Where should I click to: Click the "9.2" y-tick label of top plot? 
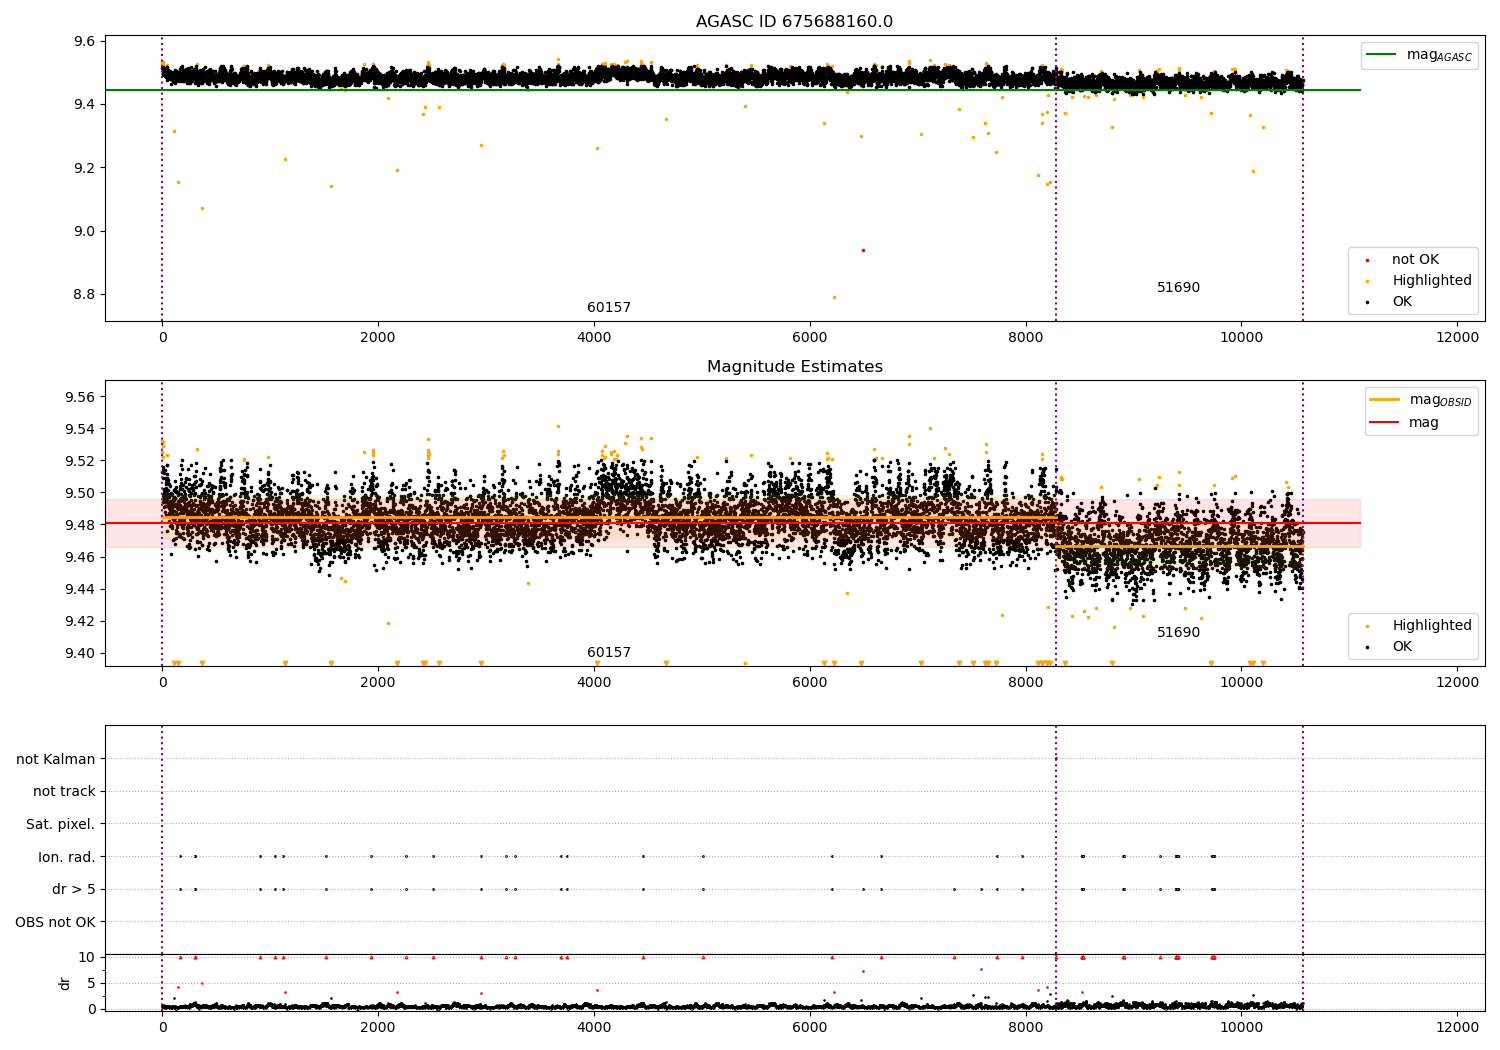click(x=85, y=168)
